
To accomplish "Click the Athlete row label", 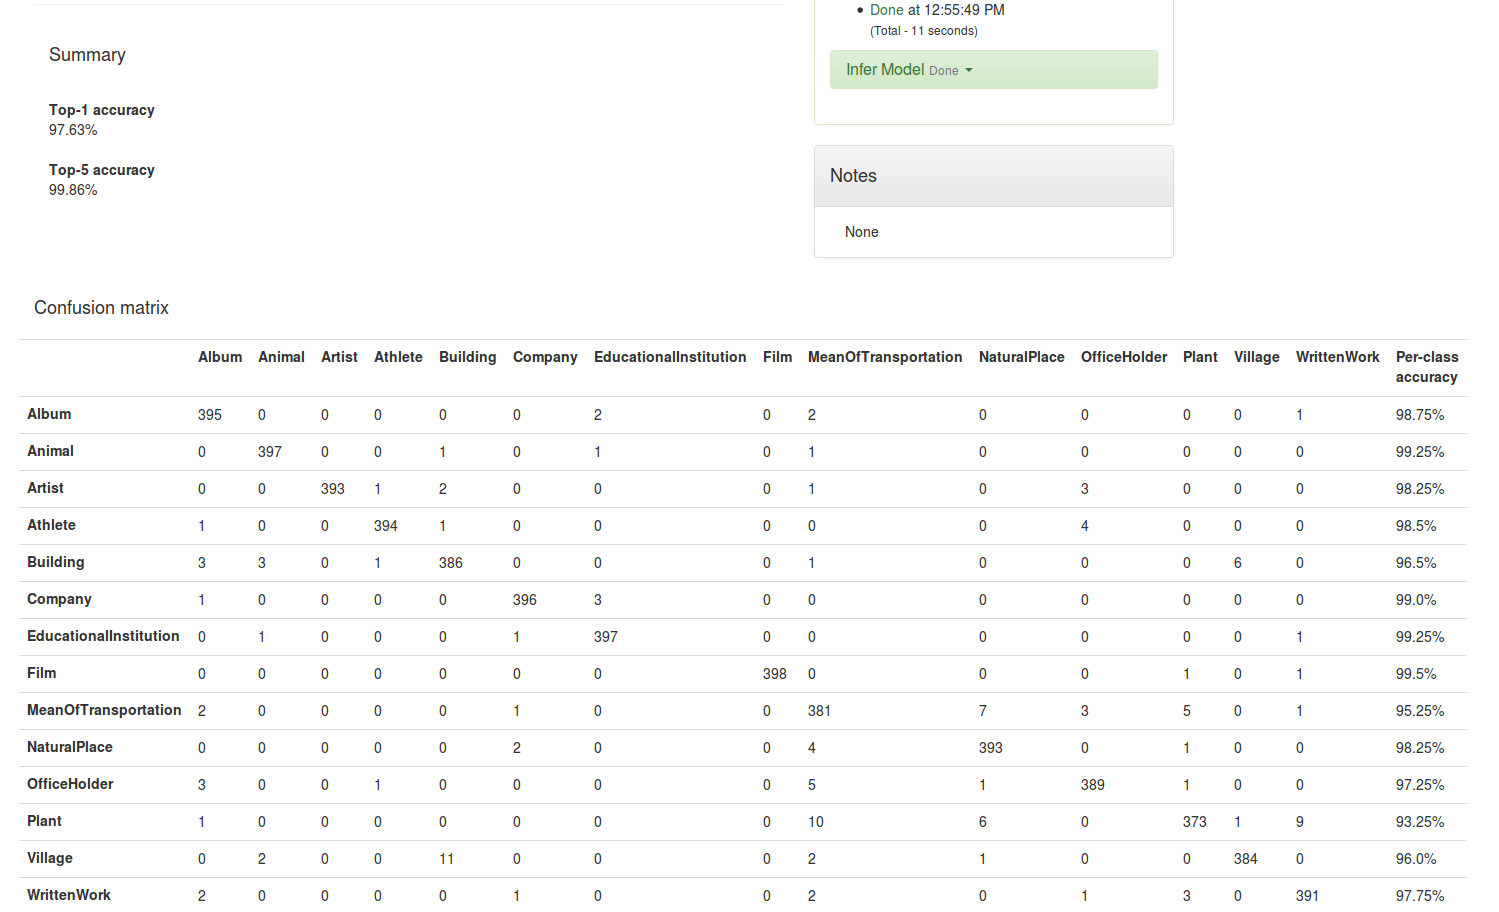I will coord(51,525).
